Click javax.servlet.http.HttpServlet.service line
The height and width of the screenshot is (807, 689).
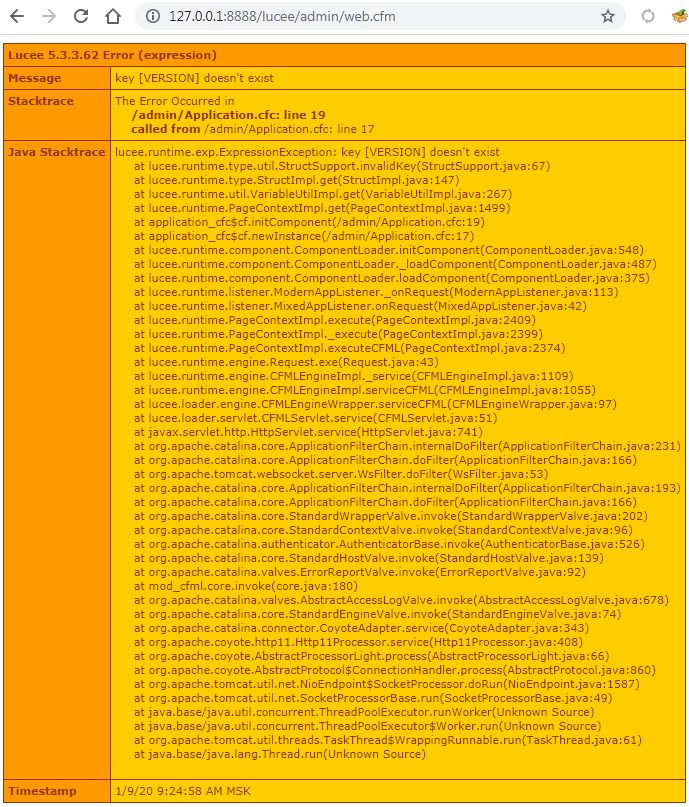pyautogui.click(x=308, y=432)
